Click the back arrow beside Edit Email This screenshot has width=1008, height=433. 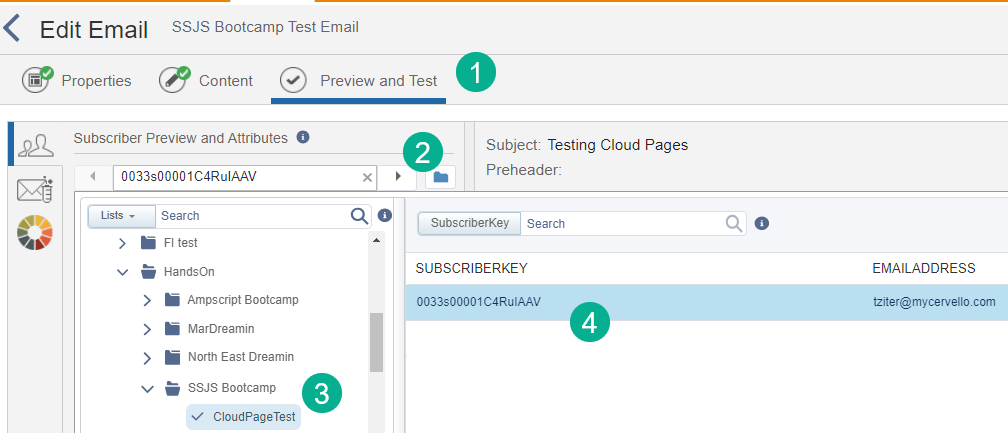tap(12, 28)
